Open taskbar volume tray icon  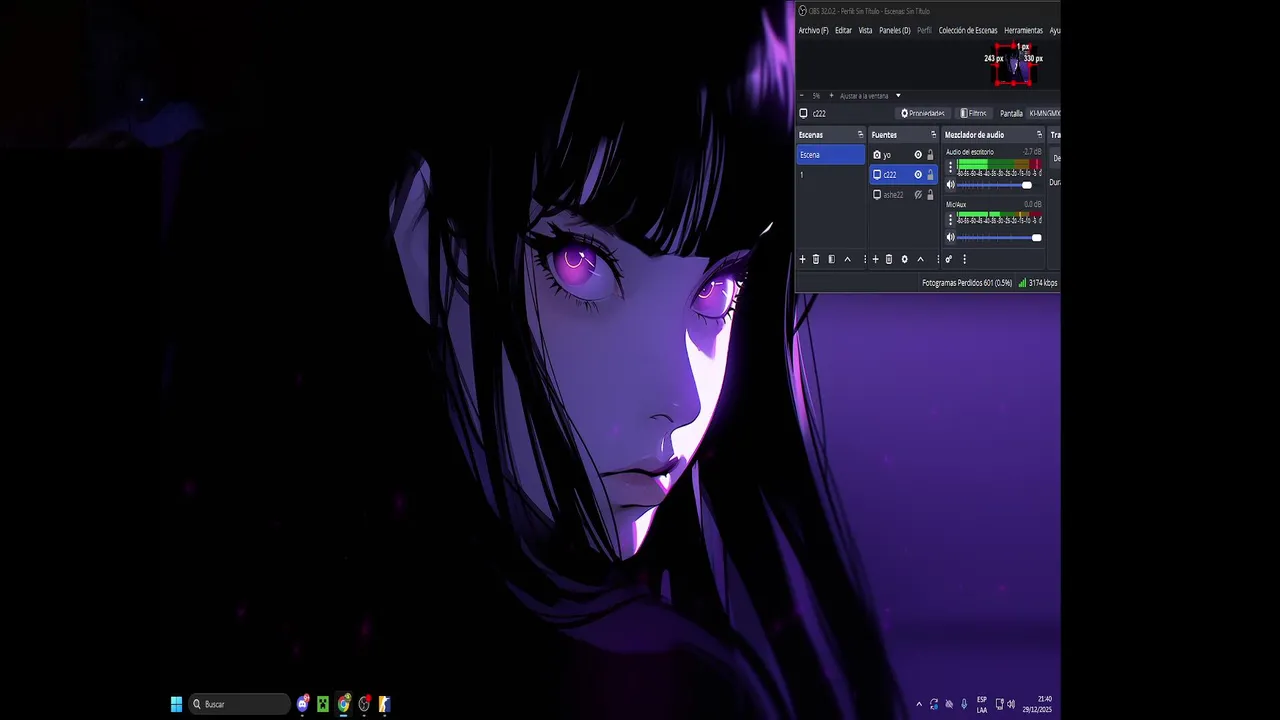point(1011,704)
